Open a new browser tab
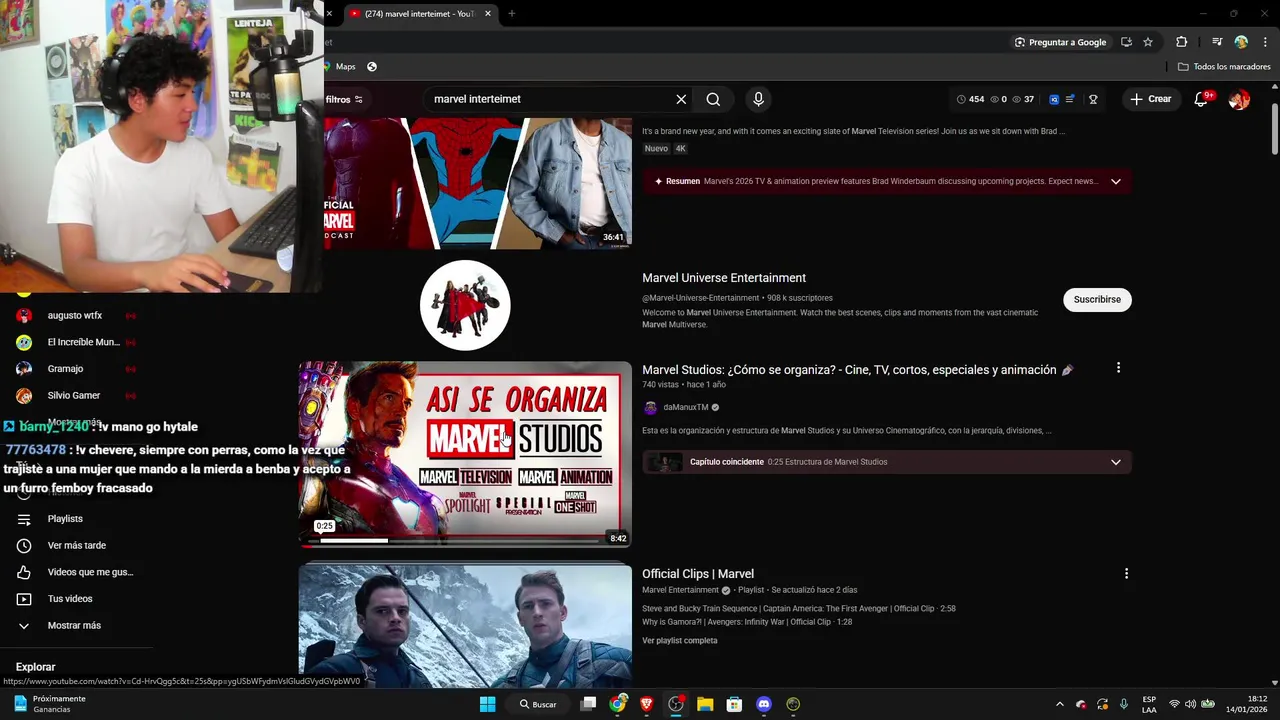Viewport: 1280px width, 720px height. 511,13
